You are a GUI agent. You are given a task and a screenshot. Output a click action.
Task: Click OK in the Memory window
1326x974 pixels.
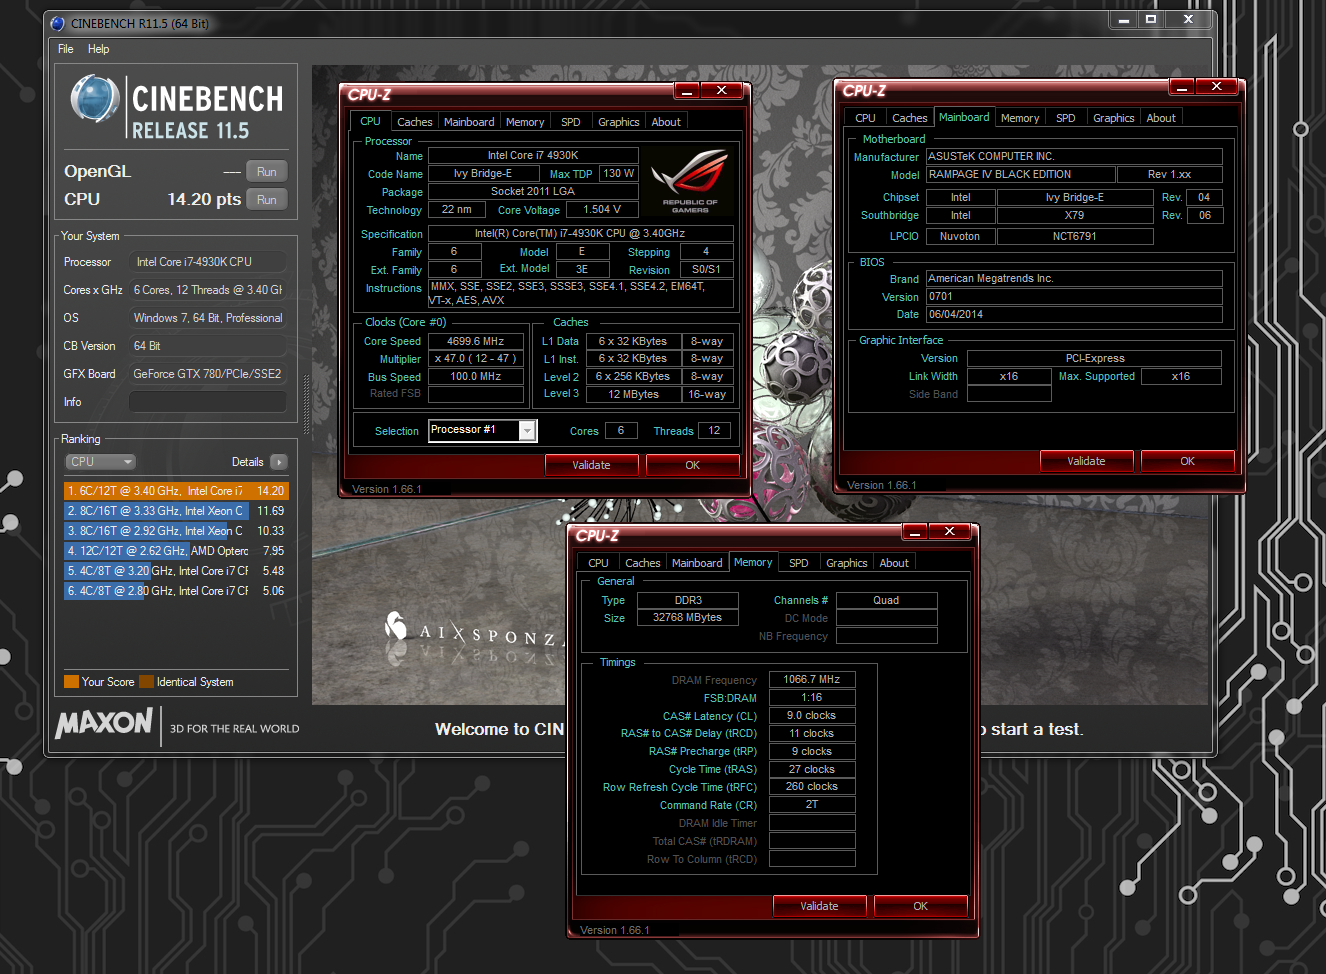pyautogui.click(x=920, y=906)
